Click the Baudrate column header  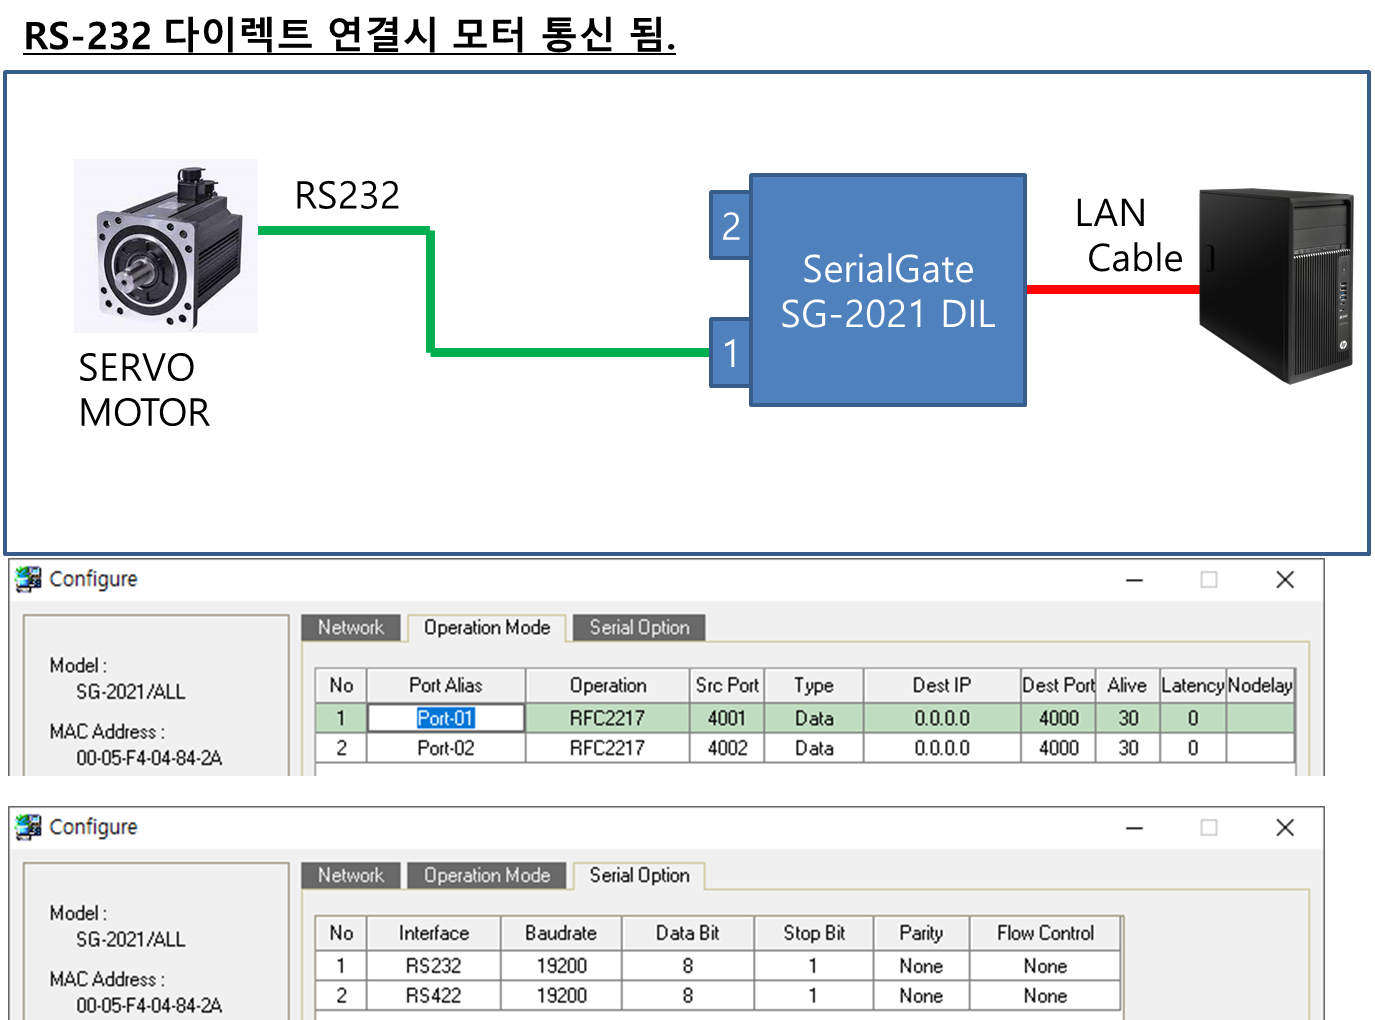561,933
